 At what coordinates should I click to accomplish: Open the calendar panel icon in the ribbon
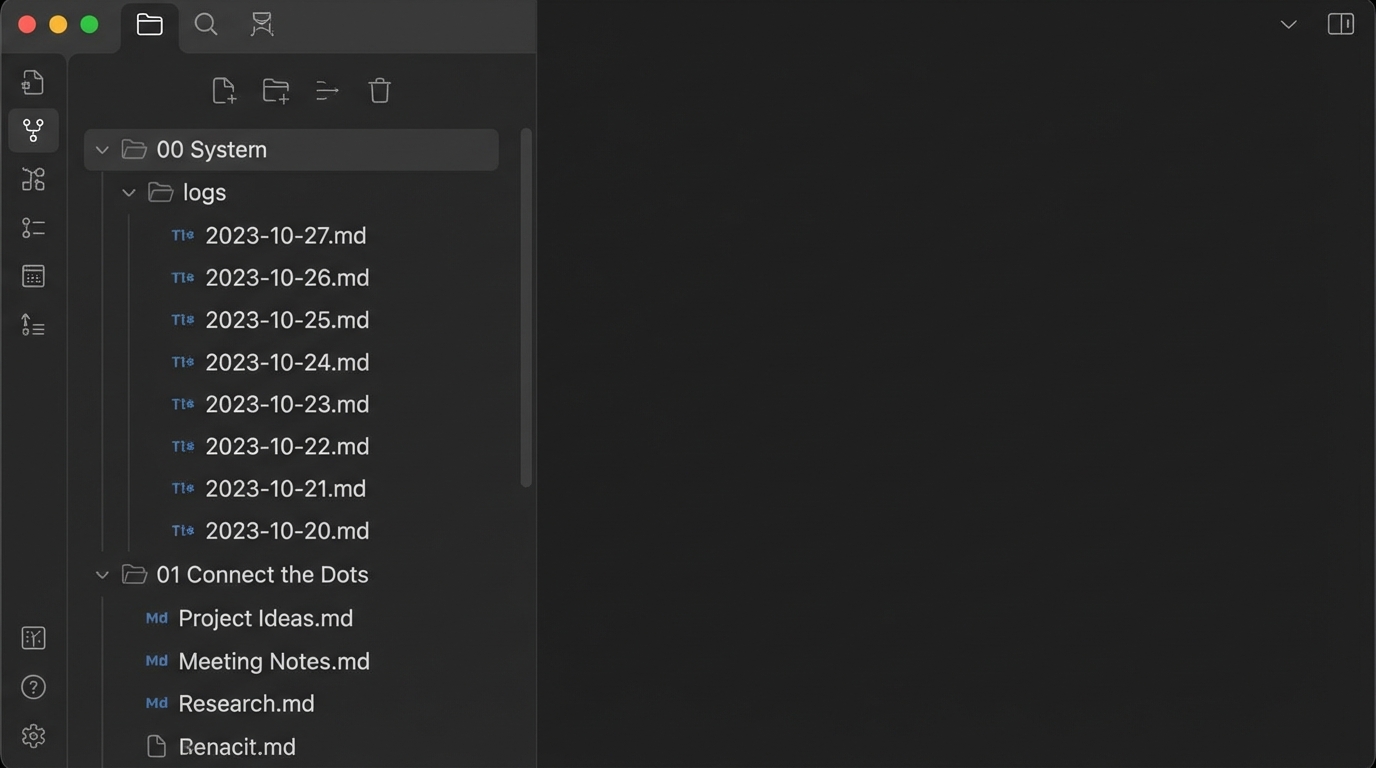(33, 276)
